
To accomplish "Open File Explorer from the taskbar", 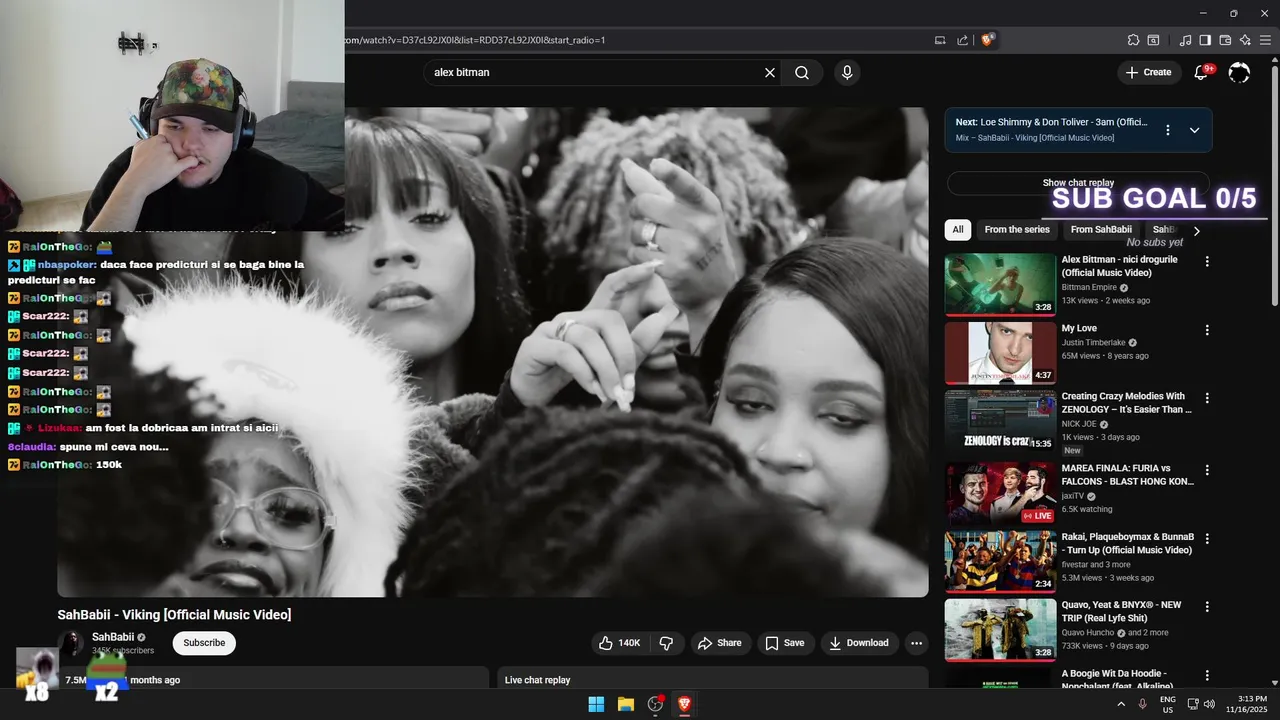I will tap(626, 704).
